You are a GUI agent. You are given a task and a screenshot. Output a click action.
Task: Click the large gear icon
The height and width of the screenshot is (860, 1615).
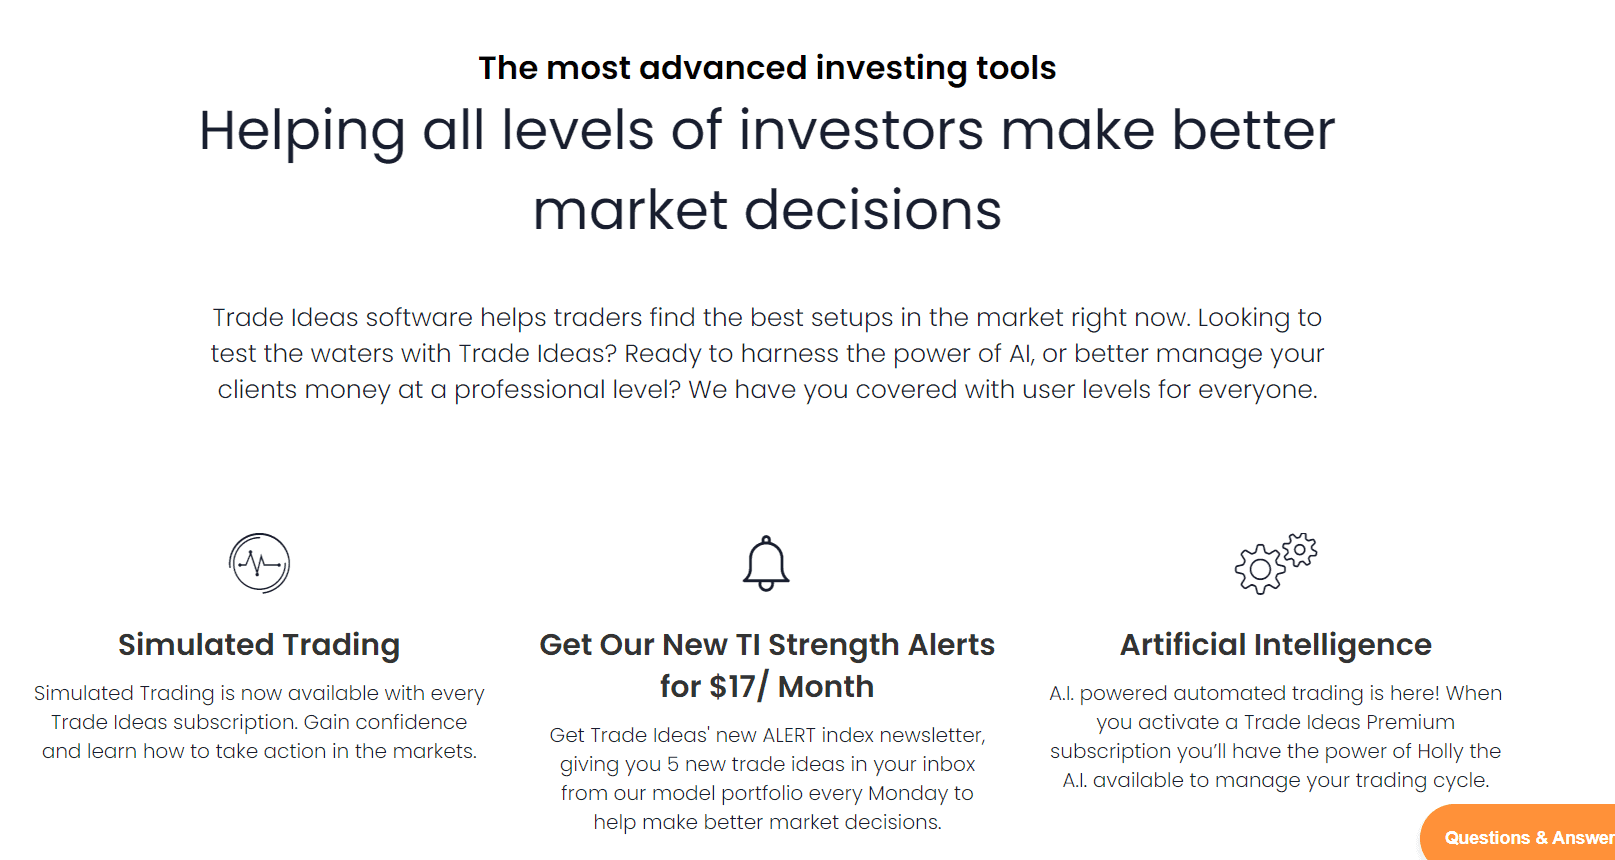(1260, 570)
